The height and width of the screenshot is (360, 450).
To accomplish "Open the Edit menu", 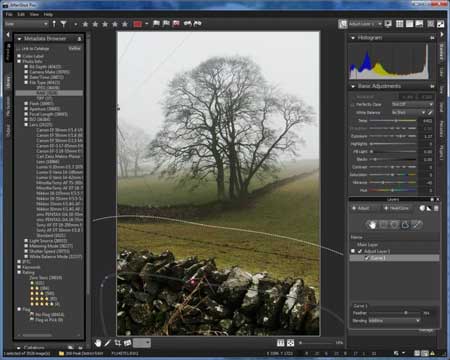I will click(x=21, y=14).
